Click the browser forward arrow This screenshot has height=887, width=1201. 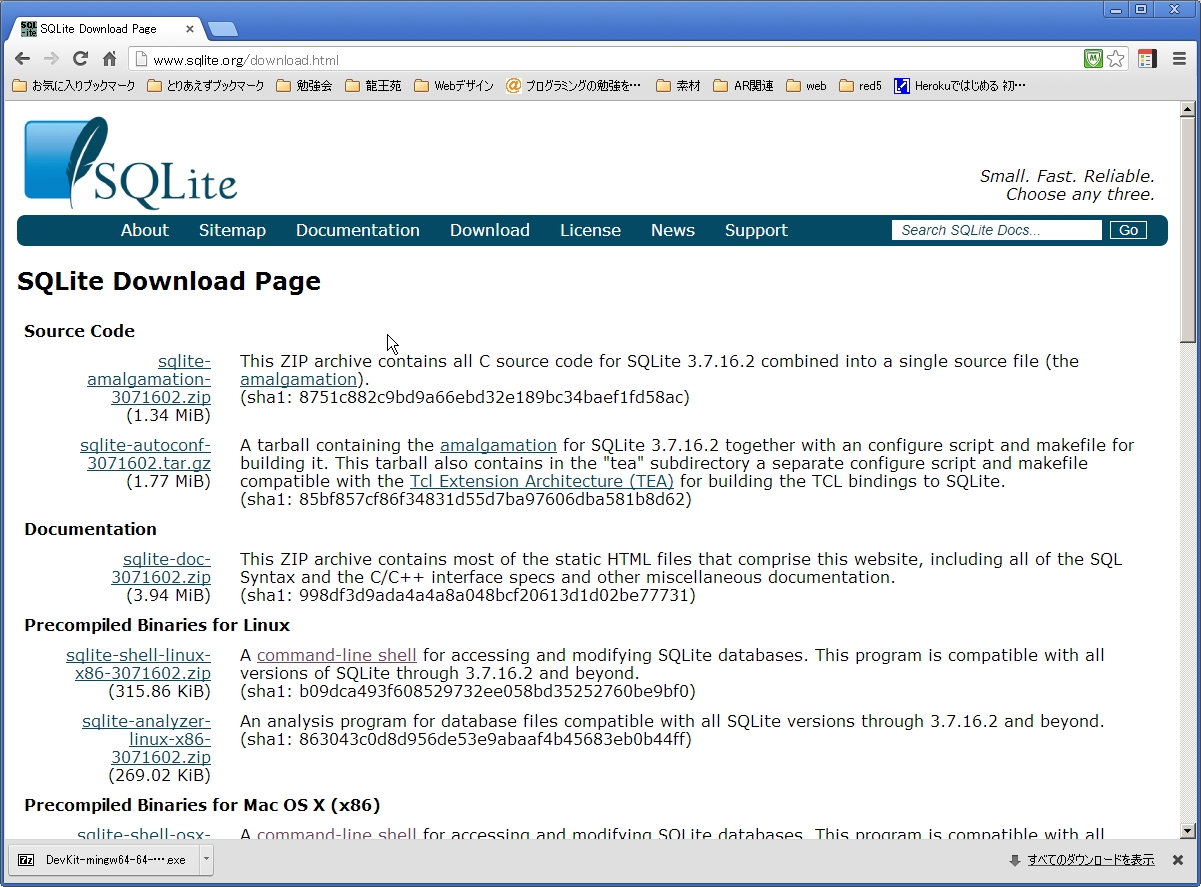(x=52, y=59)
